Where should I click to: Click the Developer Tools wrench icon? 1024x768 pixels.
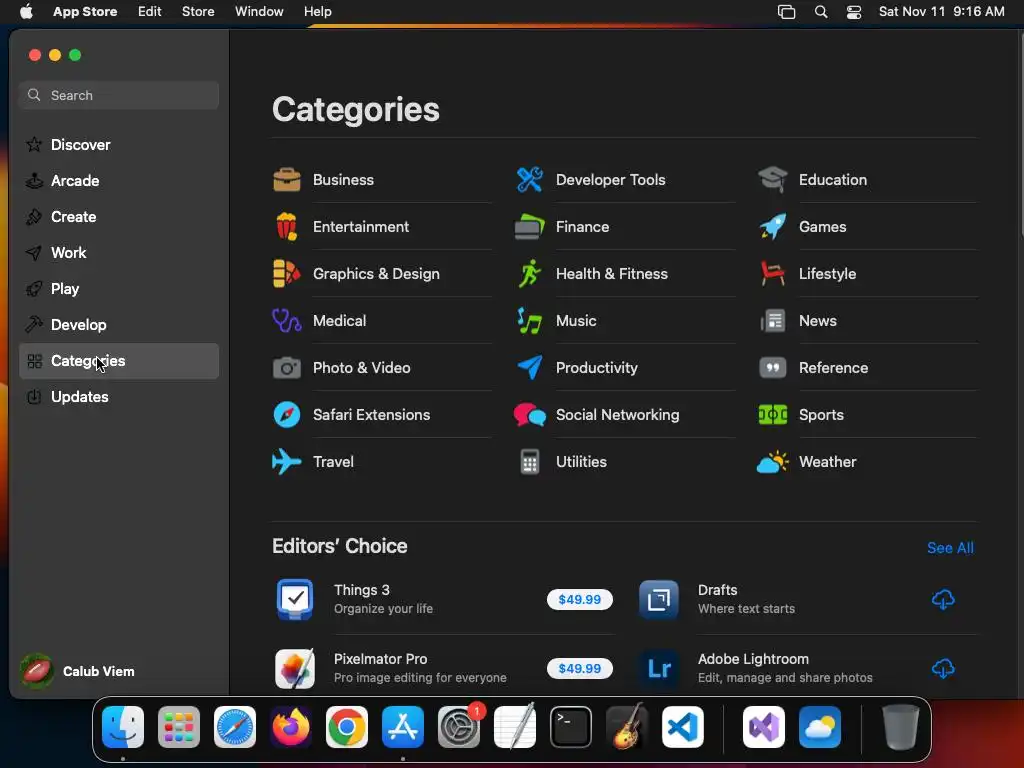point(529,180)
